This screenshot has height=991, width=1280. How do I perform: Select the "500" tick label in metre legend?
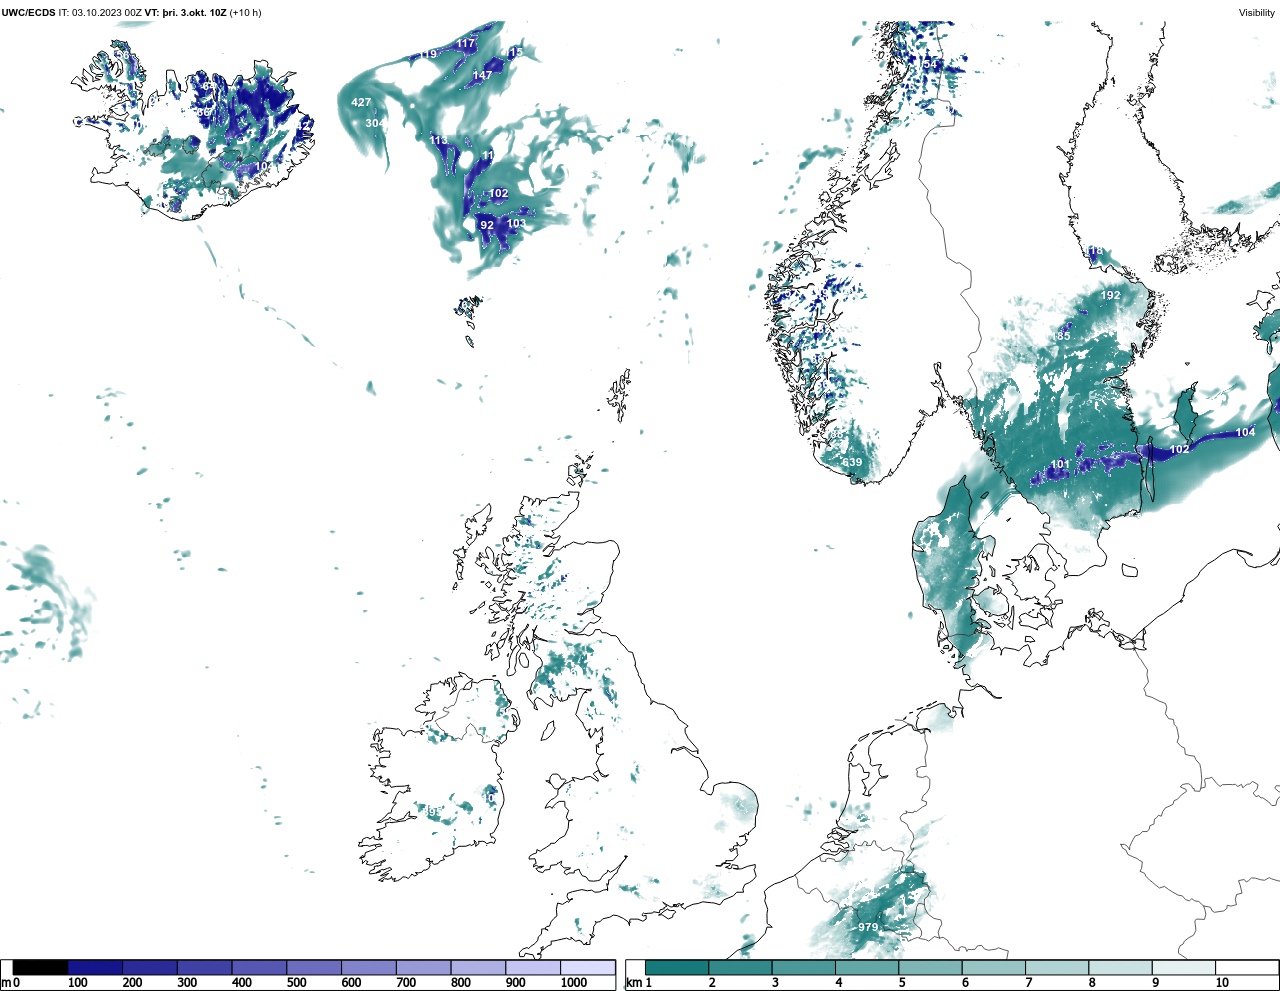click(x=297, y=983)
